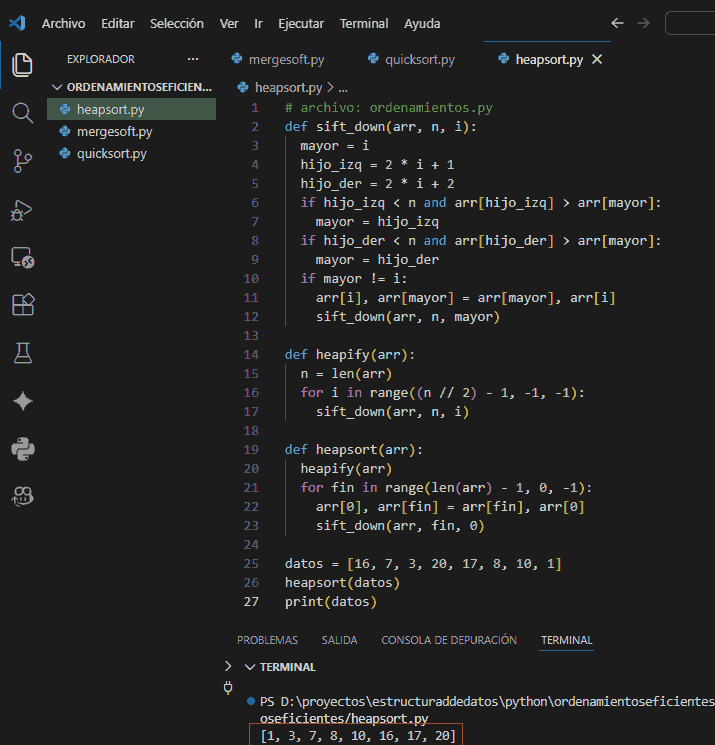Open the Testing flask icon
Screen dimensions: 715x745
tap(22, 352)
